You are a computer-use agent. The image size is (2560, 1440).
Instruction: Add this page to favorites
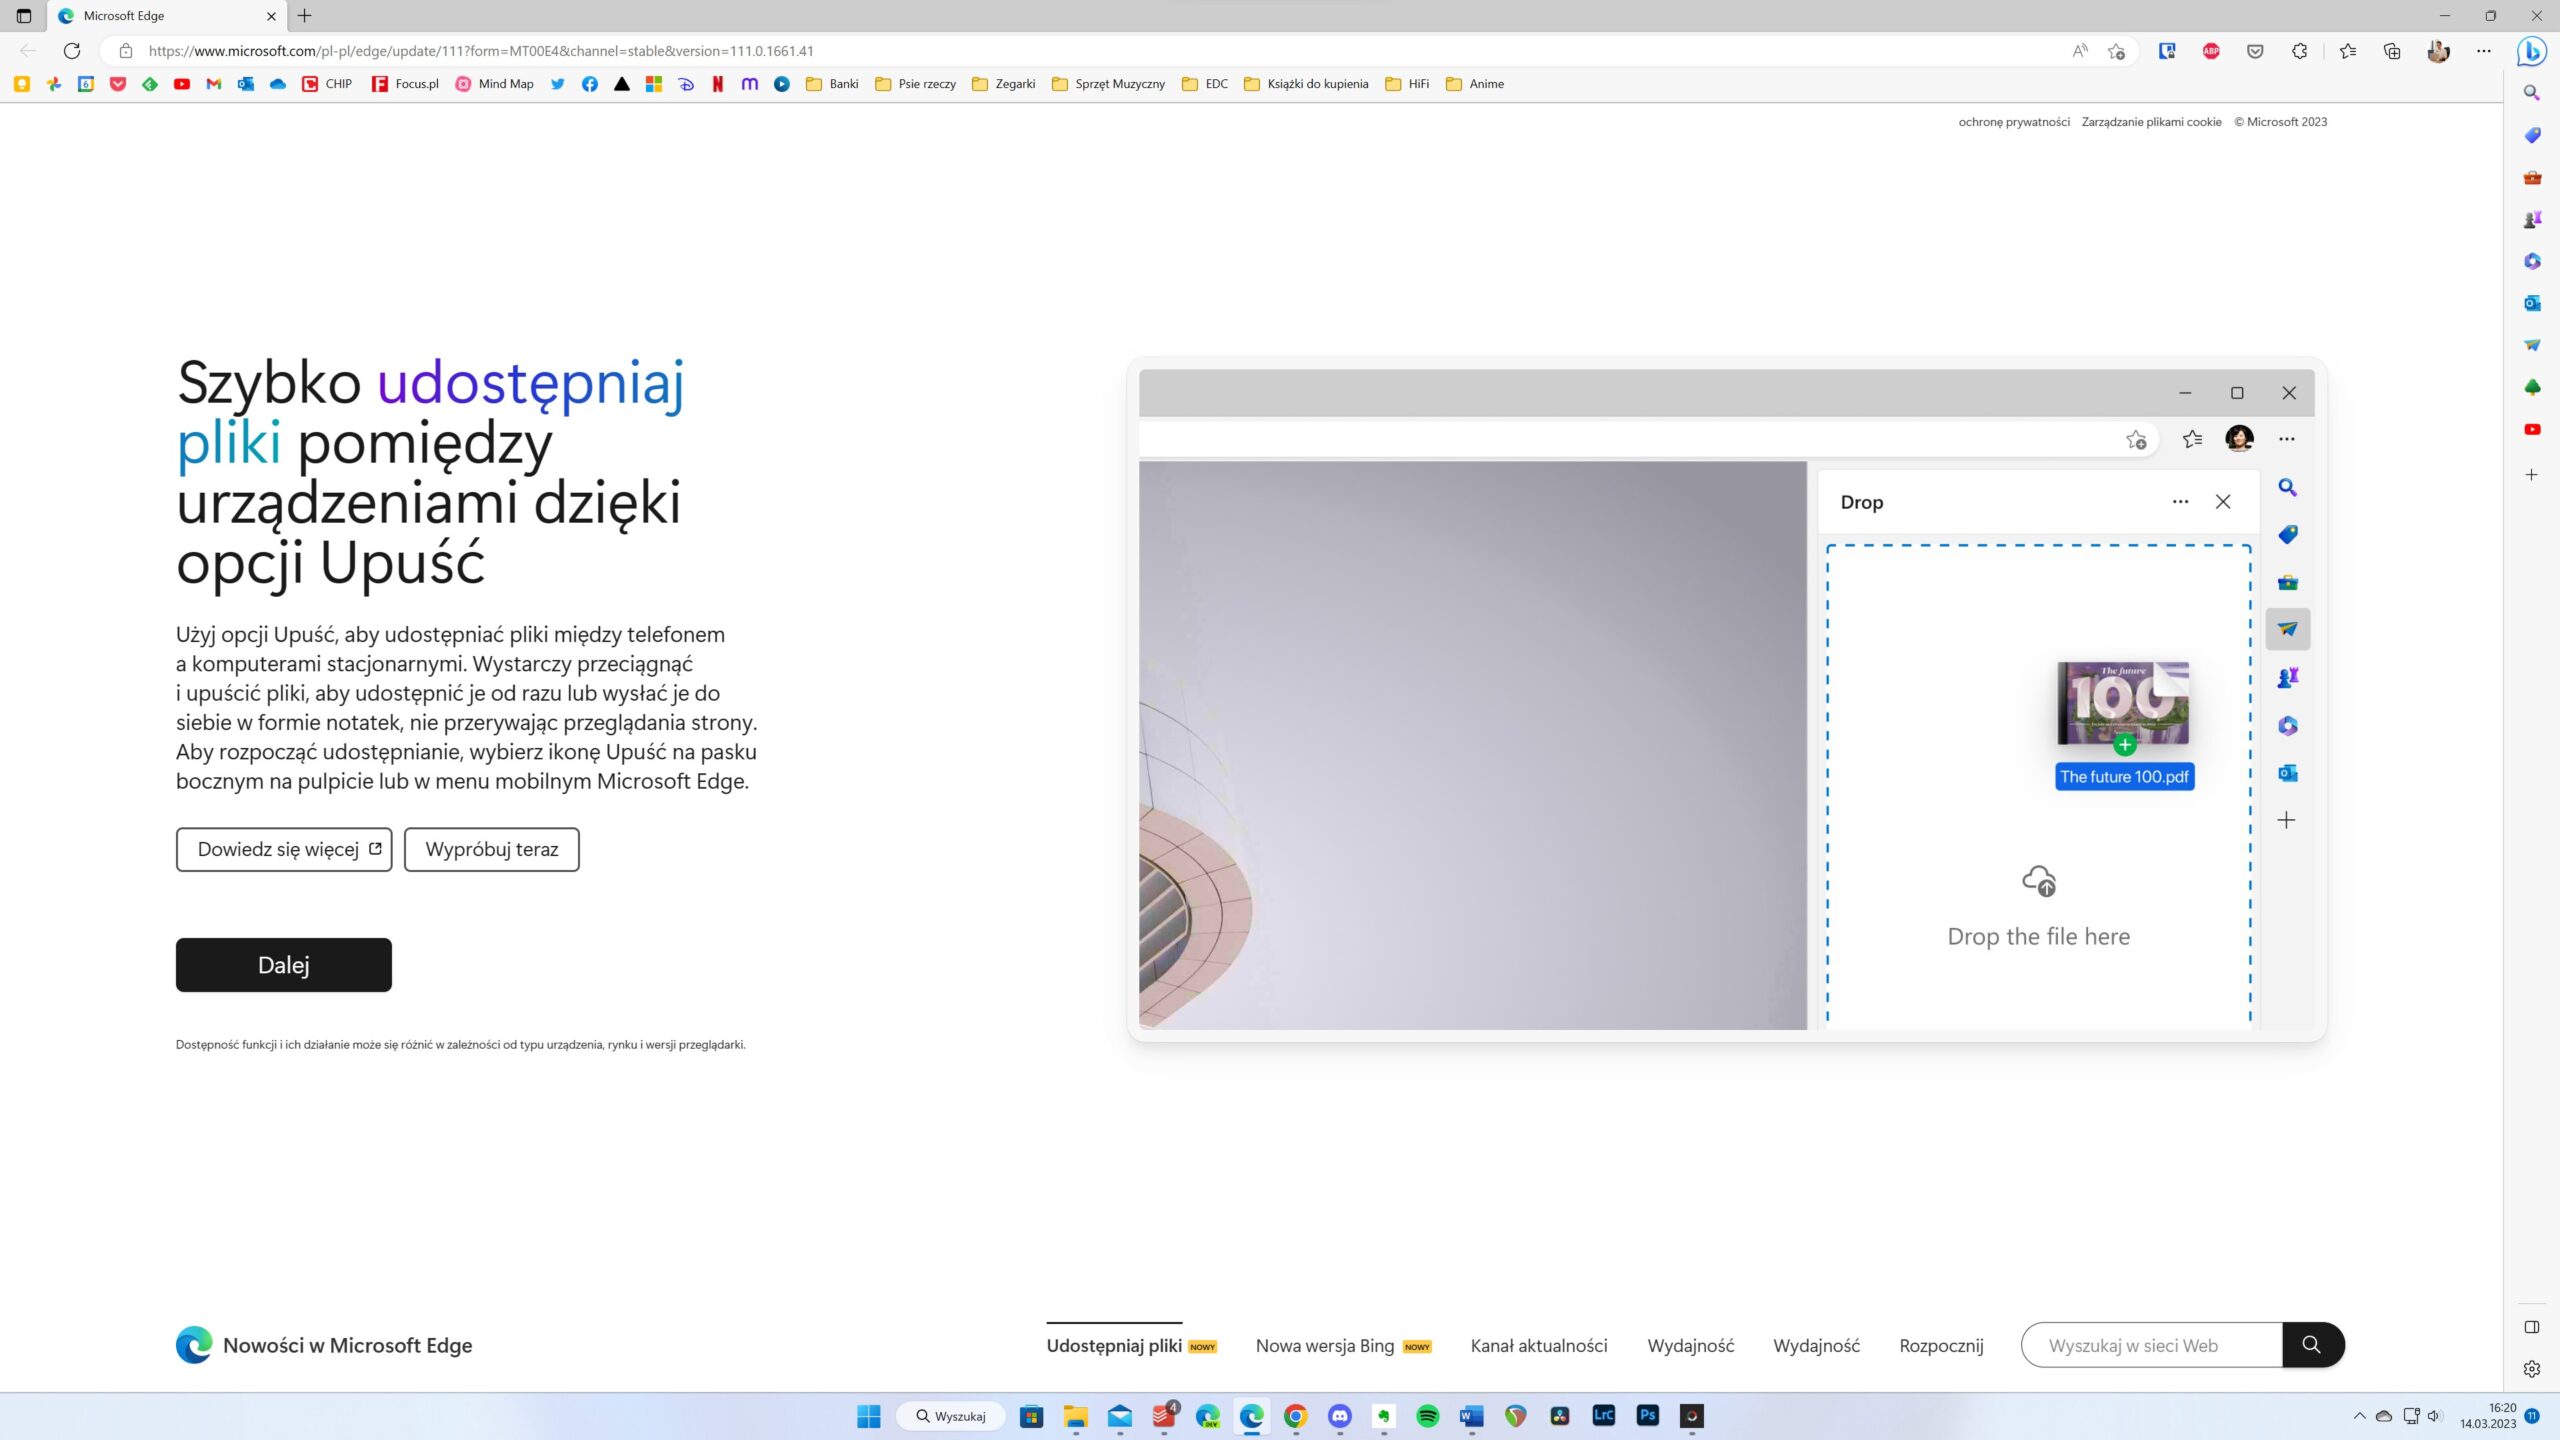[x=2116, y=51]
